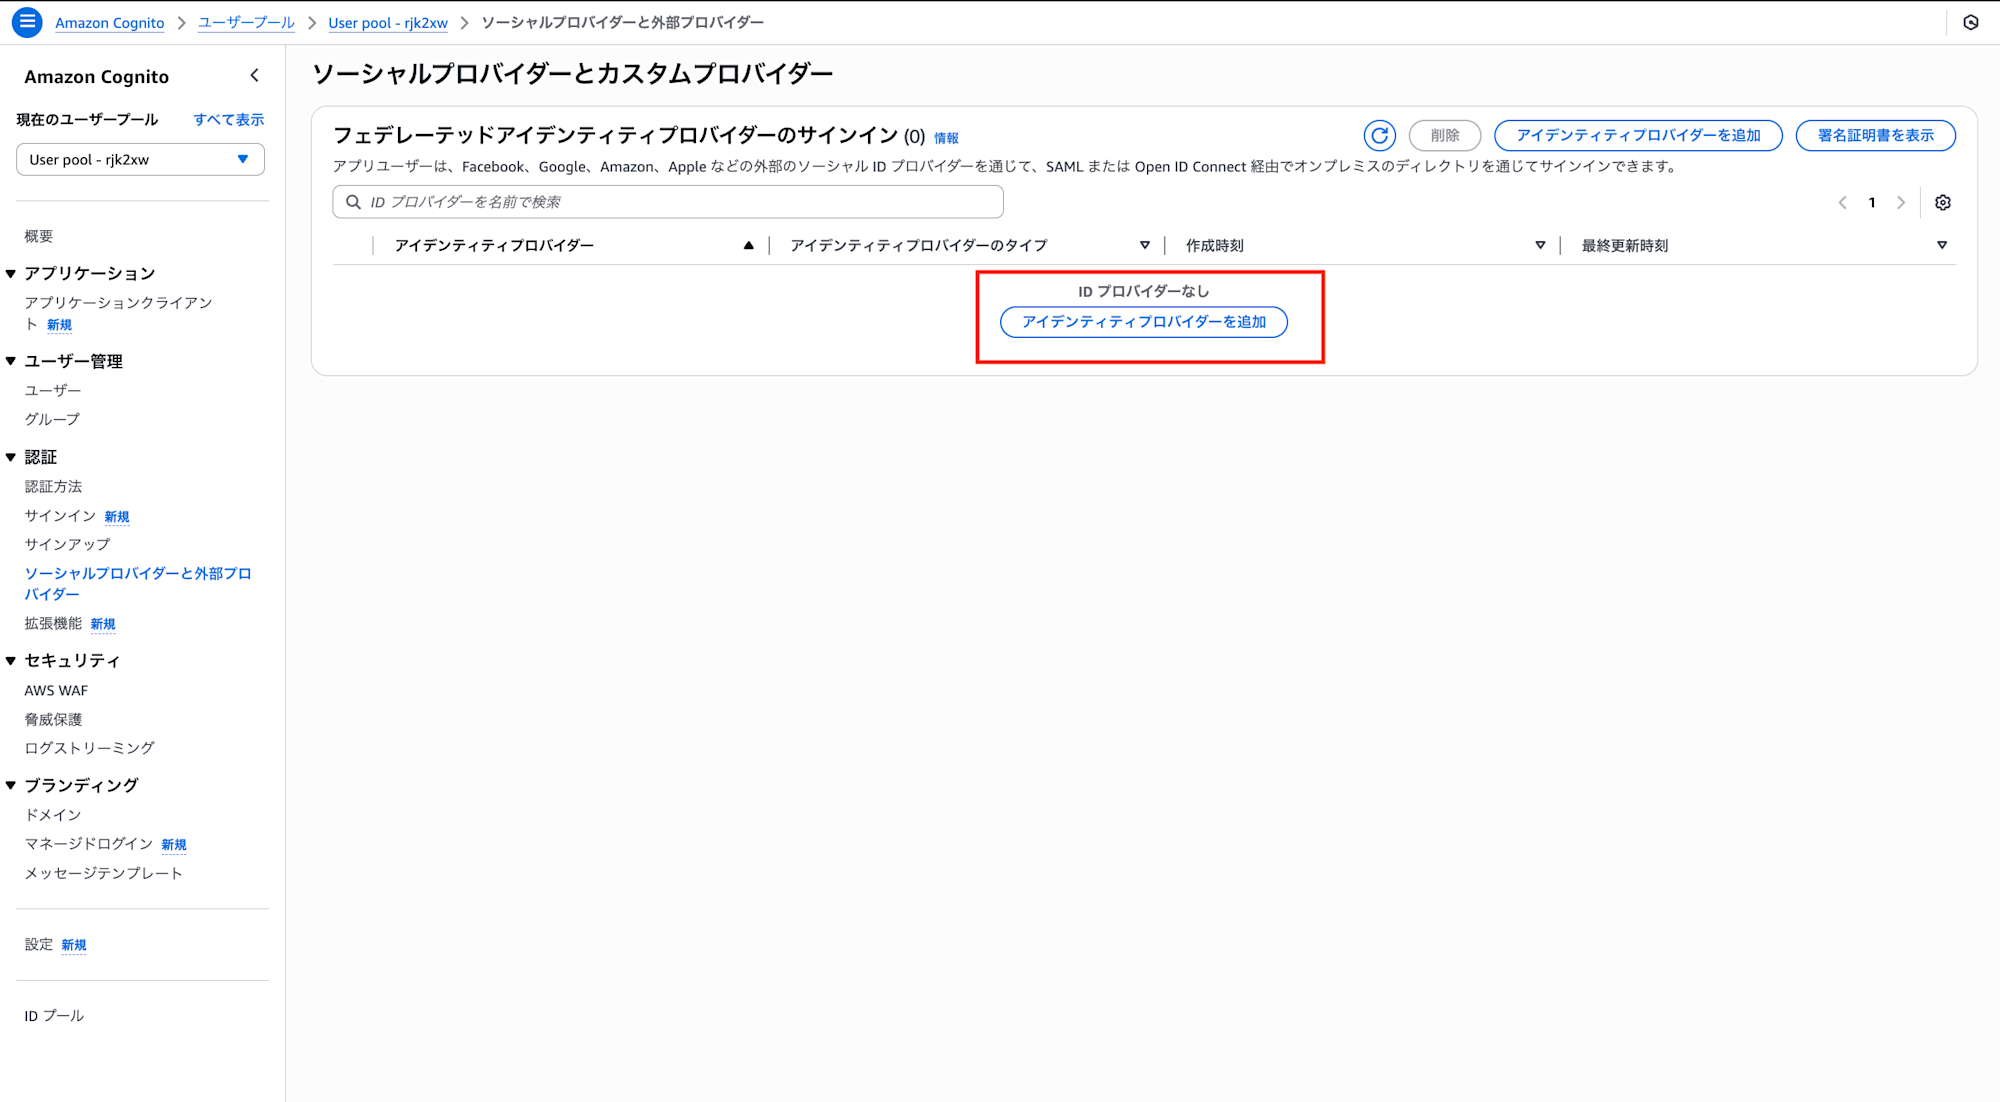Open 脅威保護 in sidebar
This screenshot has width=2000, height=1102.
coord(53,719)
